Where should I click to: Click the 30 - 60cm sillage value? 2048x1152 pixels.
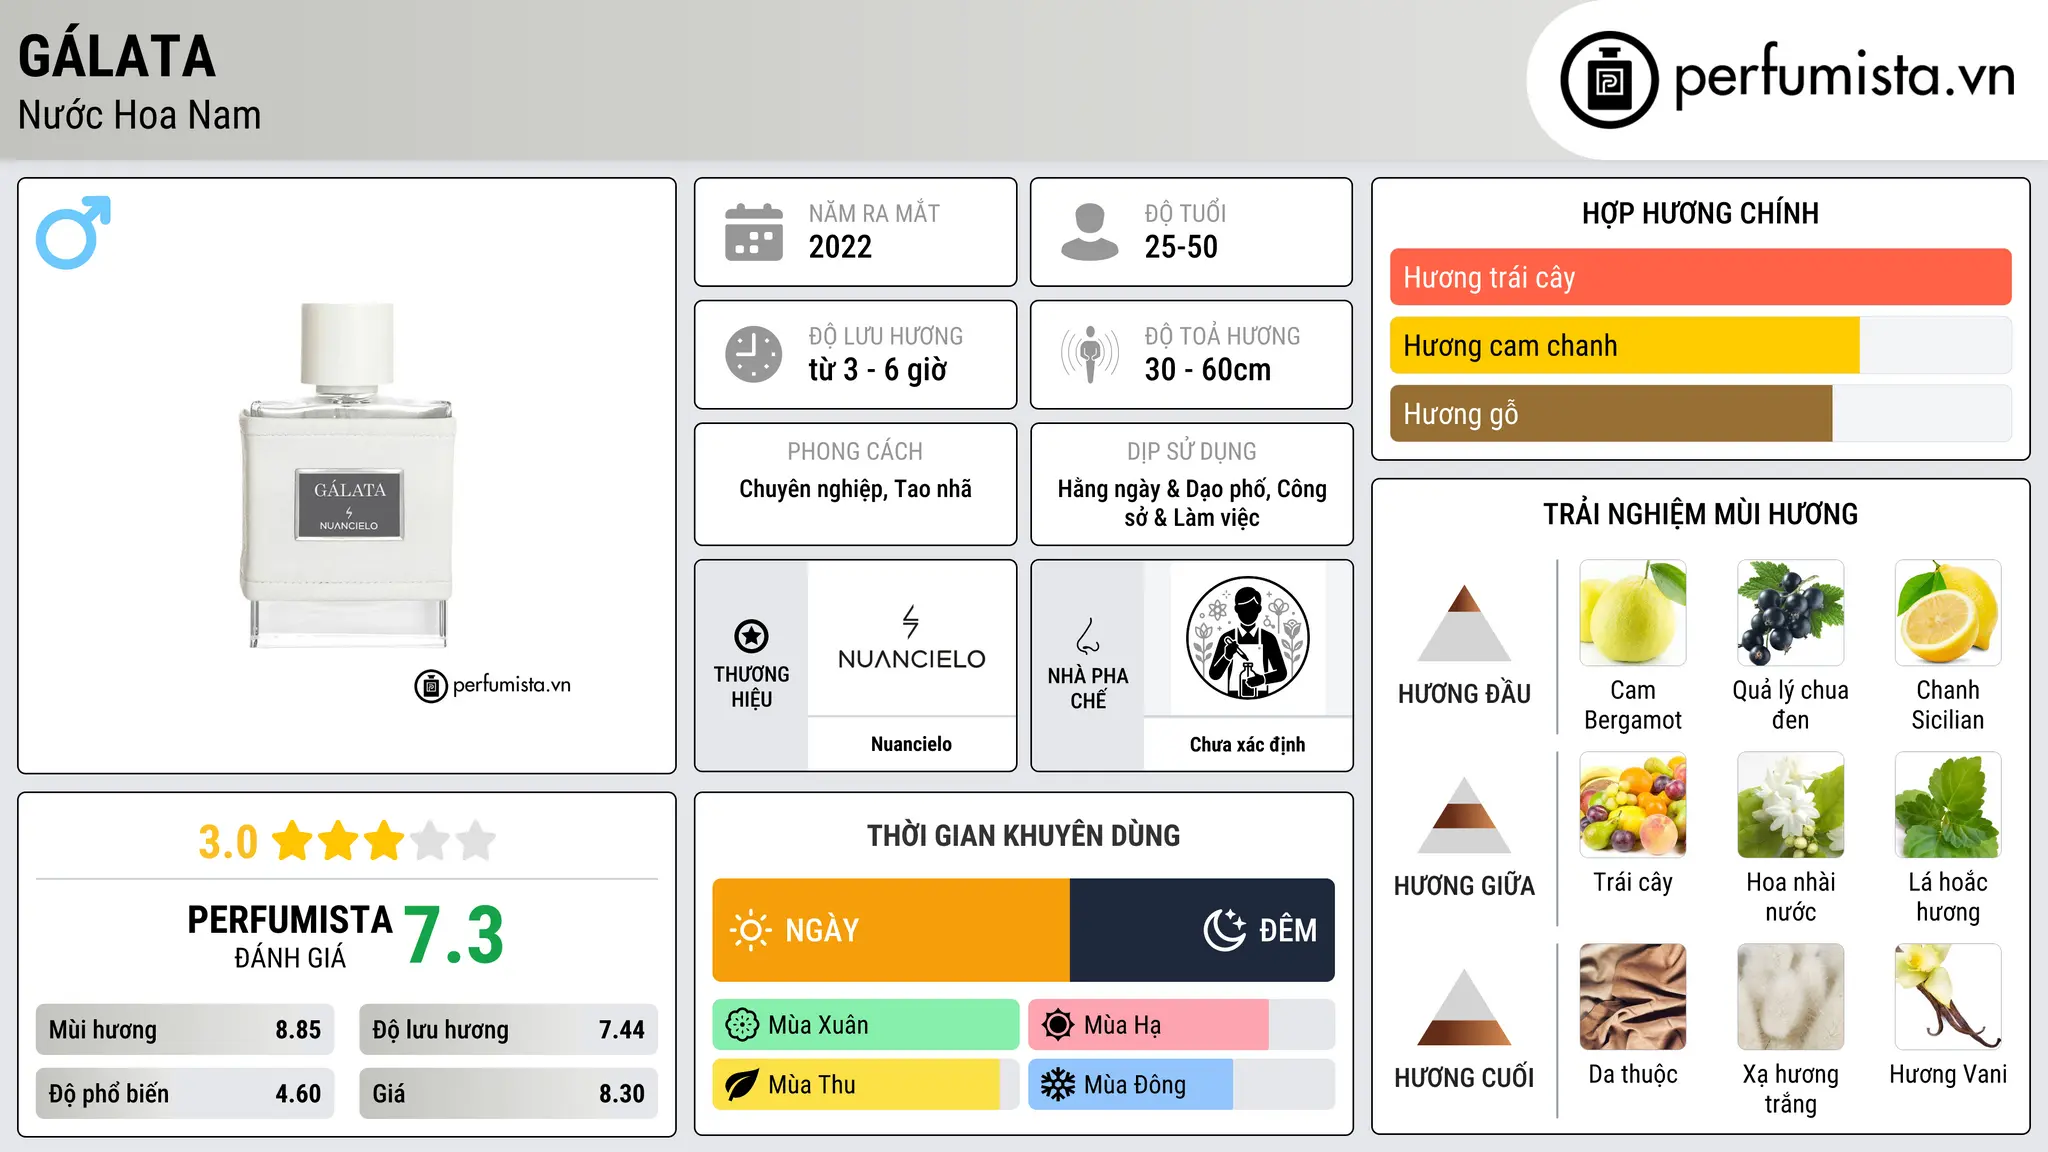click(x=1208, y=370)
